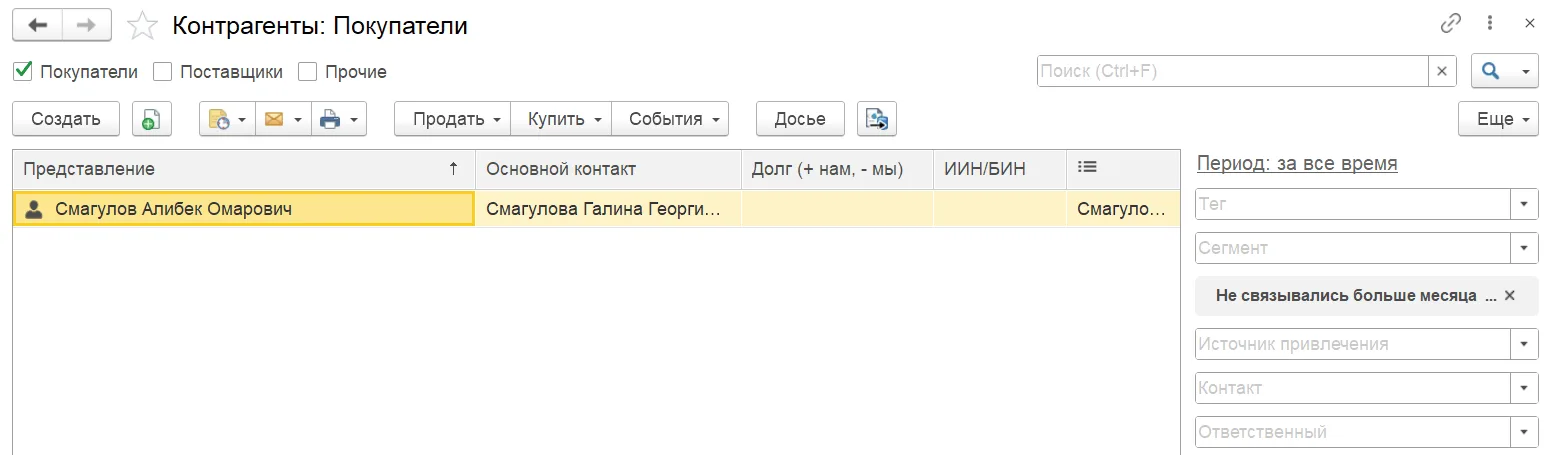The image size is (1545, 455).
Task: Open the Источник привлечения dropdown arrow
Action: pos(1524,344)
